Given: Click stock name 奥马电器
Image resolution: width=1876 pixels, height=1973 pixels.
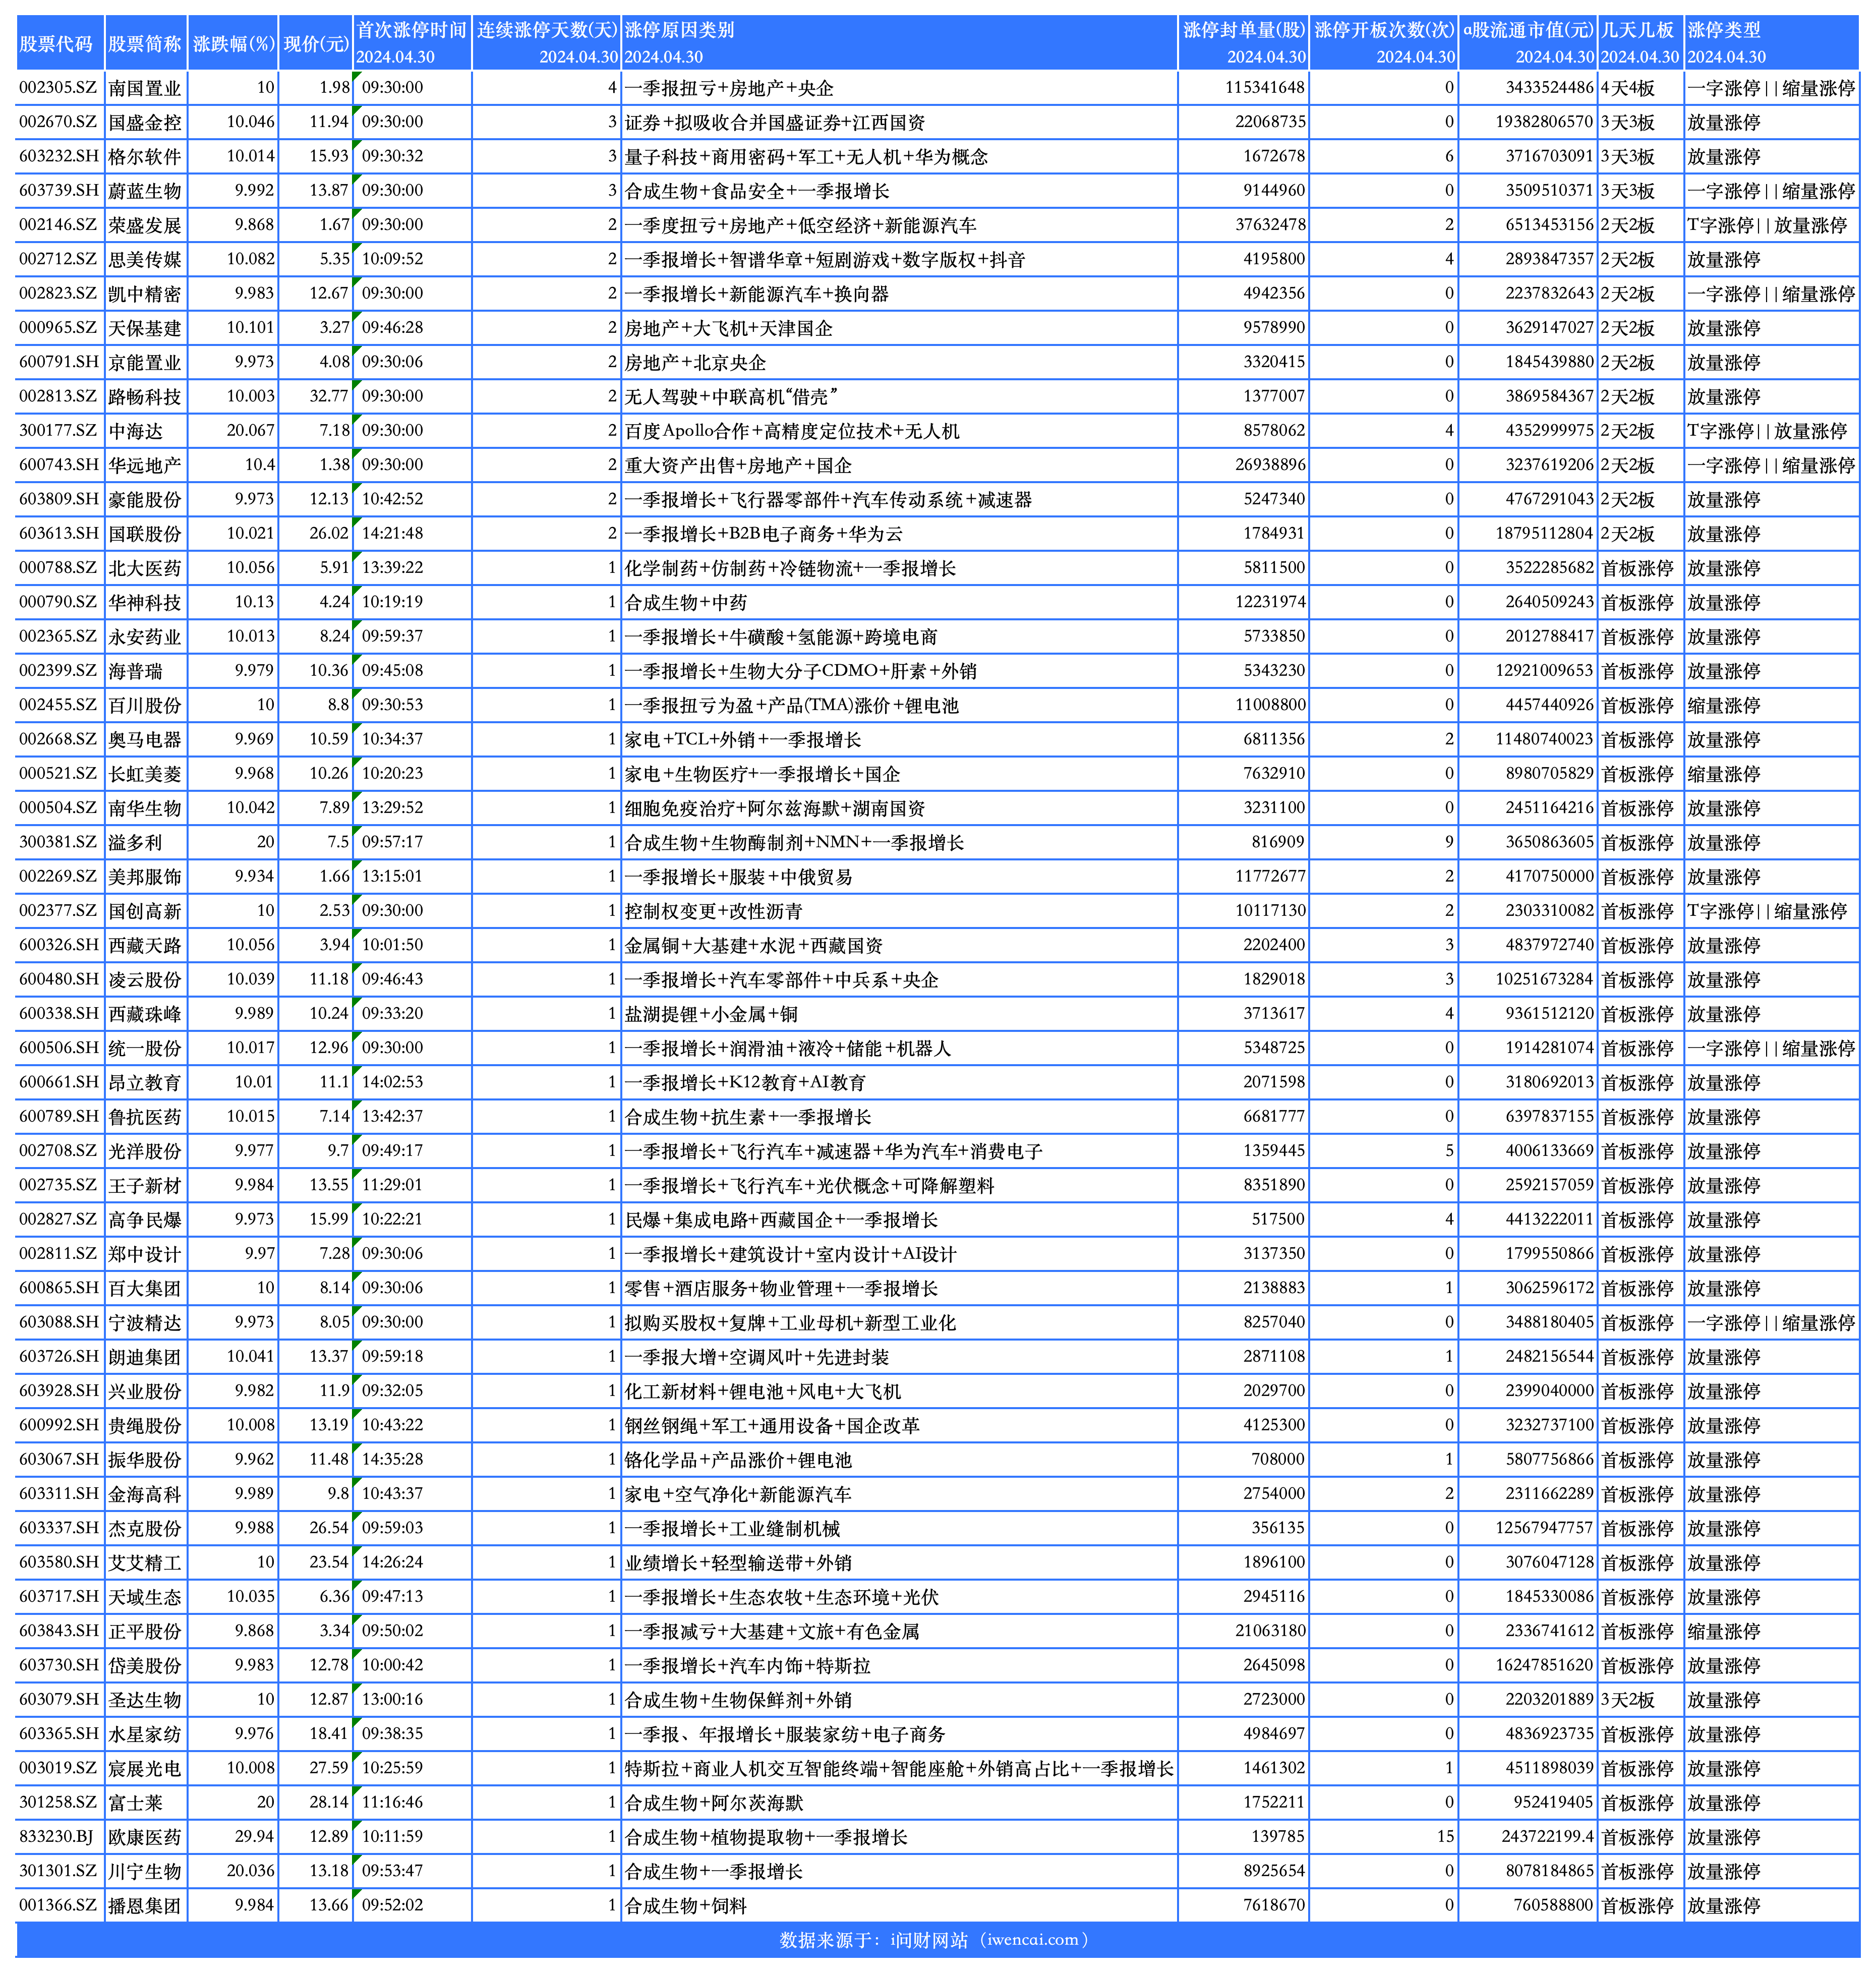Looking at the screenshot, I should pyautogui.click(x=145, y=739).
